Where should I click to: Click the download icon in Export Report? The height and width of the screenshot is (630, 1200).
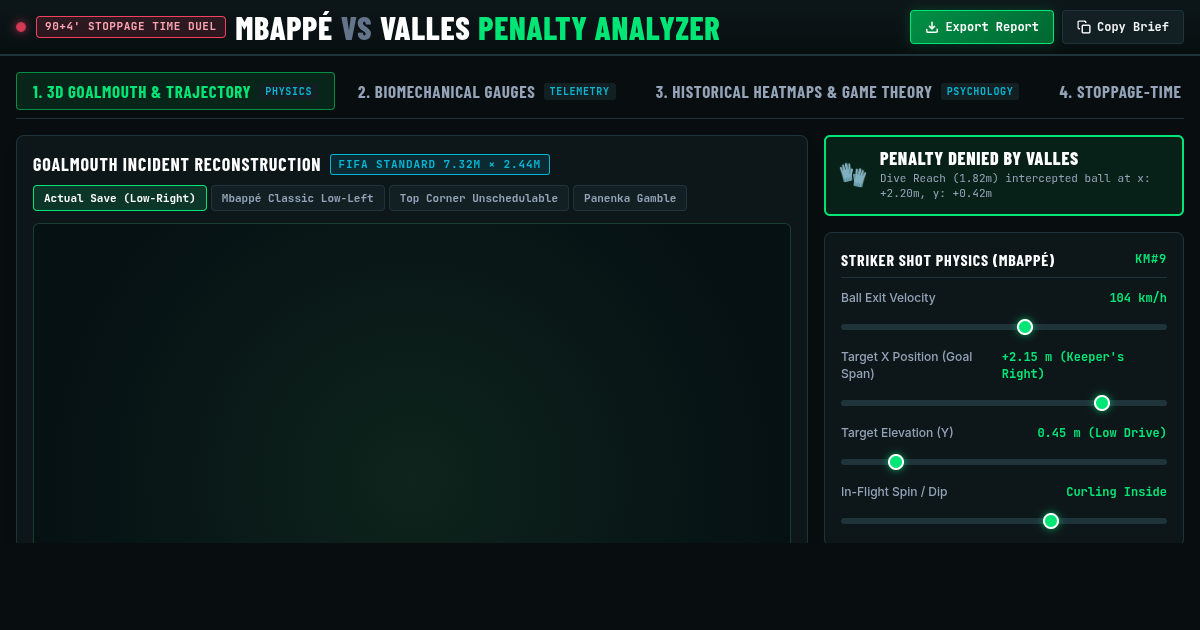(932, 27)
